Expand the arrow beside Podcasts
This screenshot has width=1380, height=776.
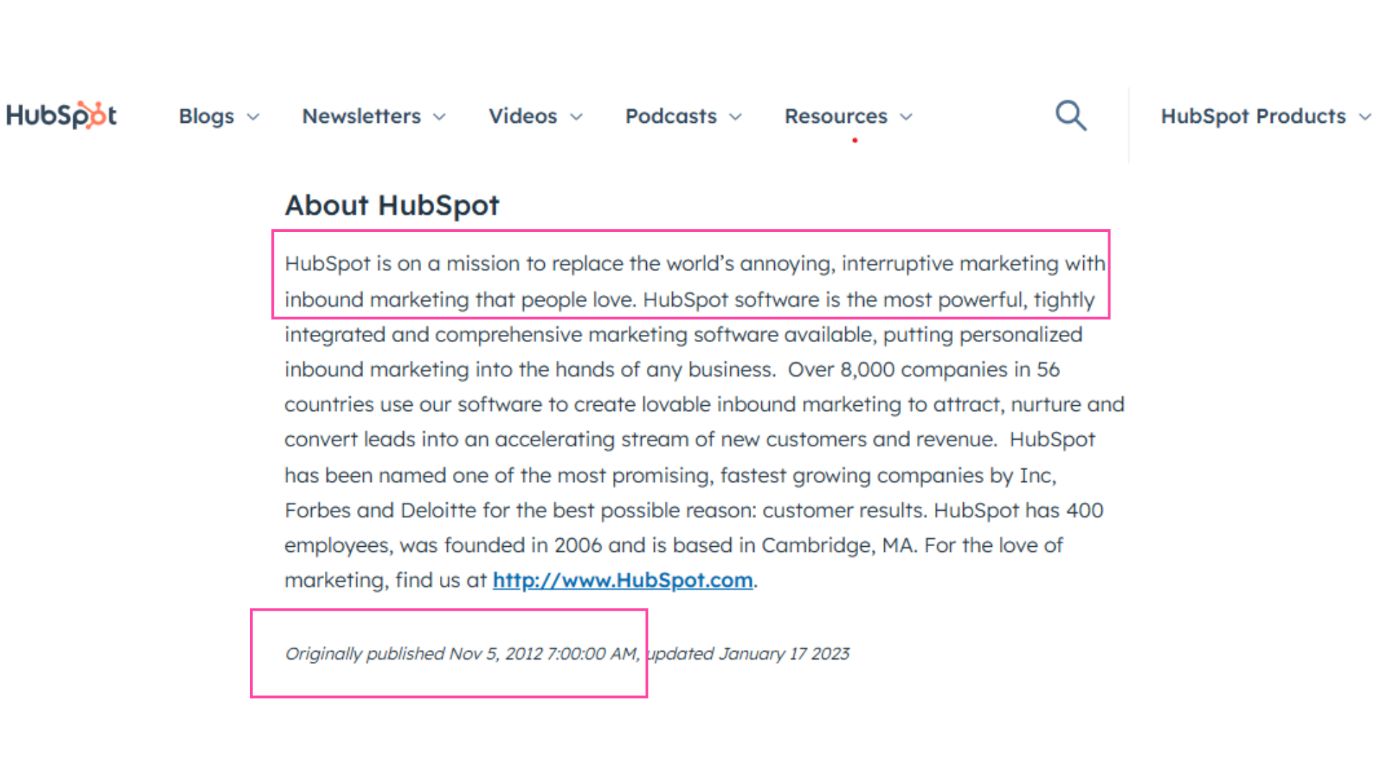(736, 117)
